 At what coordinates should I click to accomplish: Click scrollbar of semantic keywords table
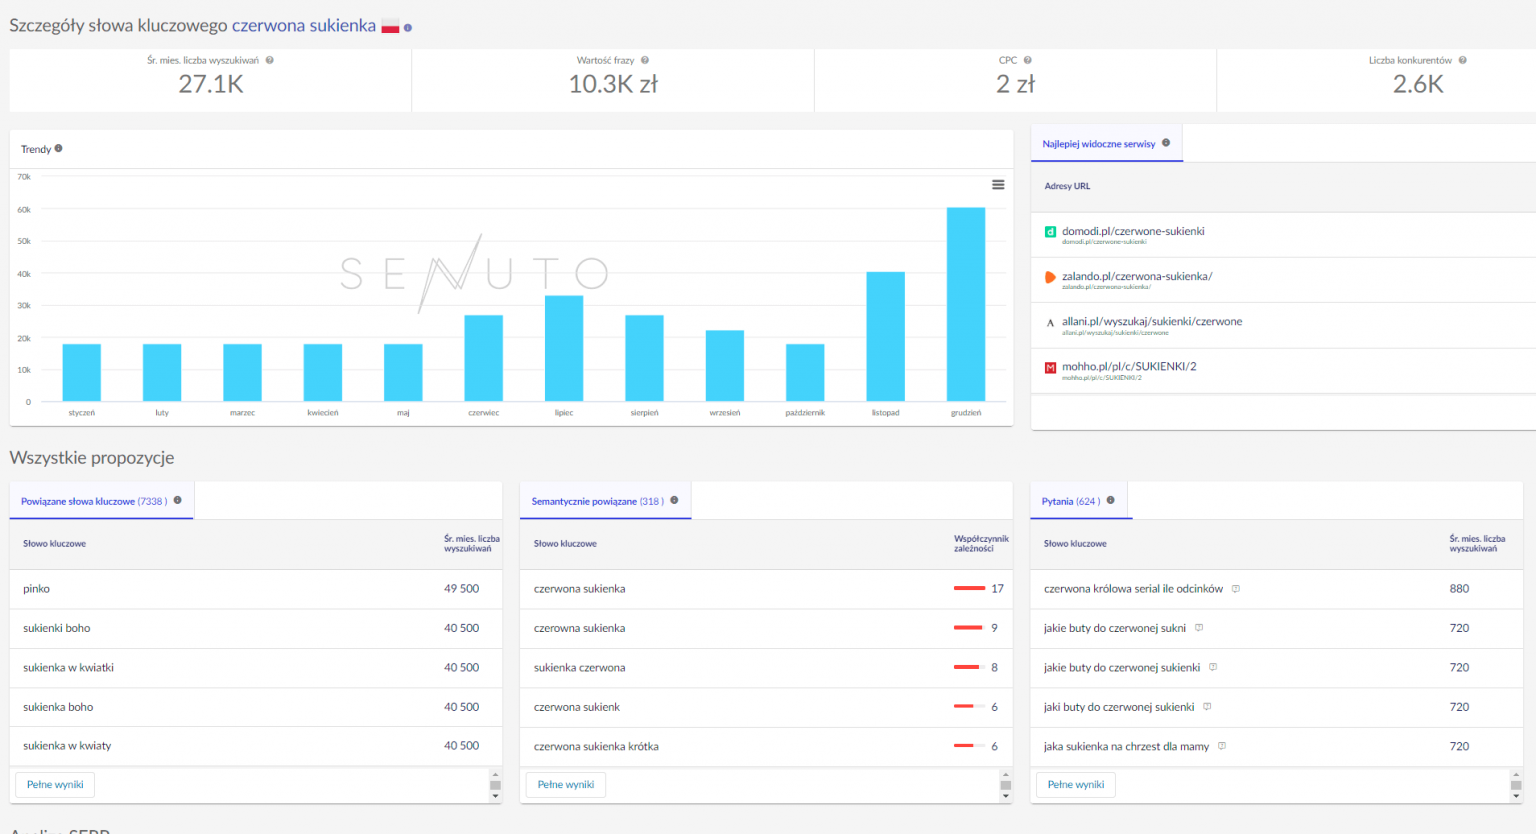click(1006, 785)
